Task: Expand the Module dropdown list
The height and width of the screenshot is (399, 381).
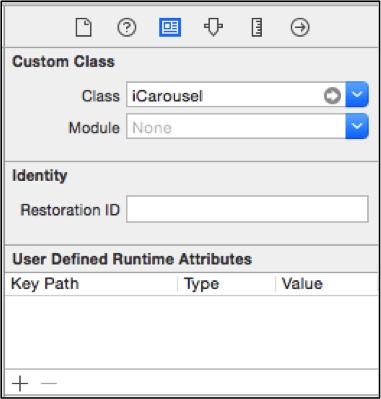Action: tap(357, 126)
